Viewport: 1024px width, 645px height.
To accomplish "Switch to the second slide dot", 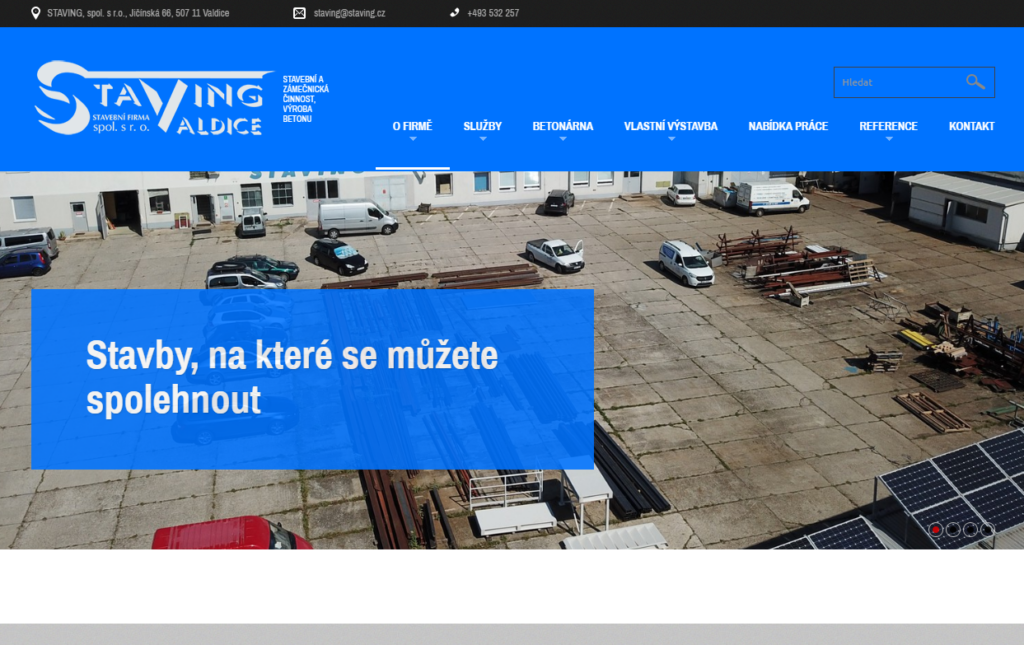I will 953,530.
